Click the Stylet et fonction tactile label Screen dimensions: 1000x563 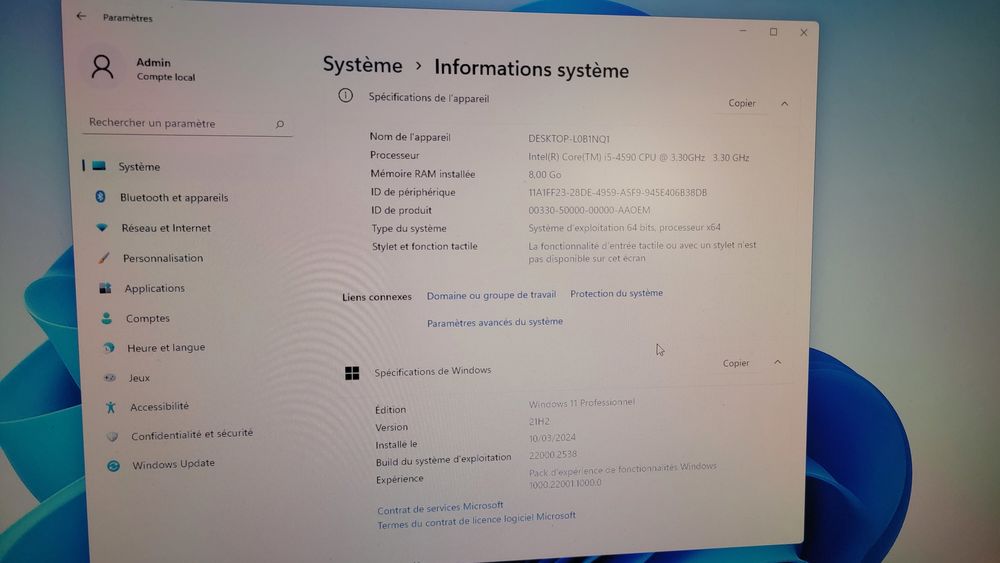[425, 246]
